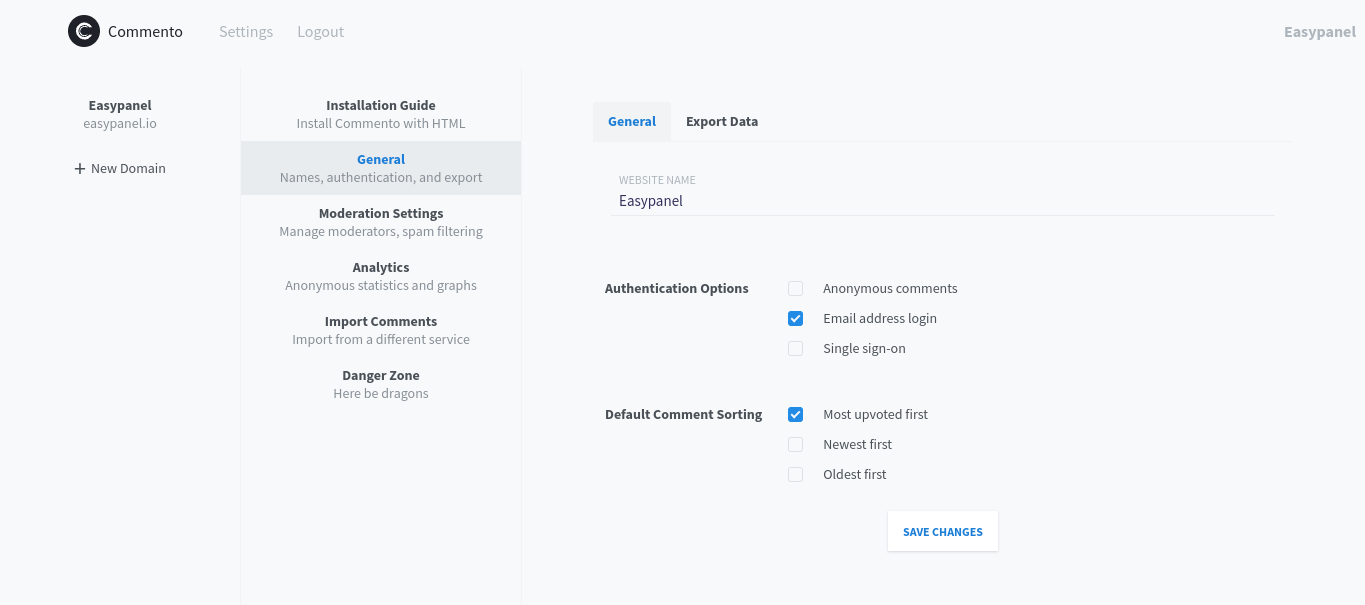Open Settings in top navigation

(x=246, y=32)
